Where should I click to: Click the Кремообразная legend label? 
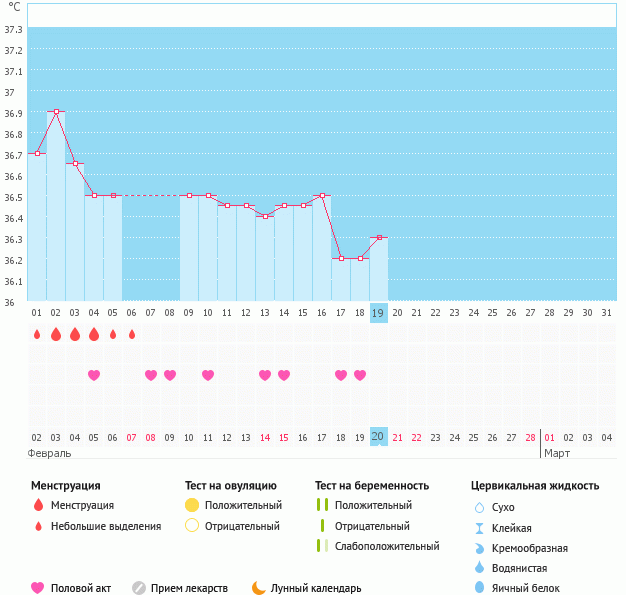(530, 548)
